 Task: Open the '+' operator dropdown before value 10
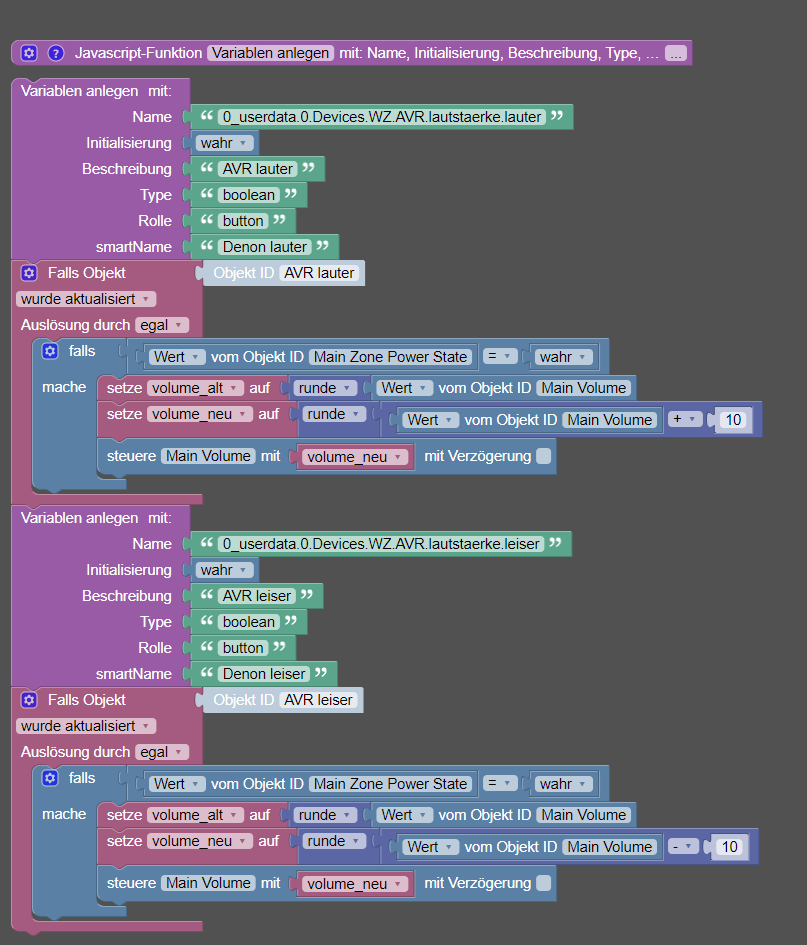point(685,419)
